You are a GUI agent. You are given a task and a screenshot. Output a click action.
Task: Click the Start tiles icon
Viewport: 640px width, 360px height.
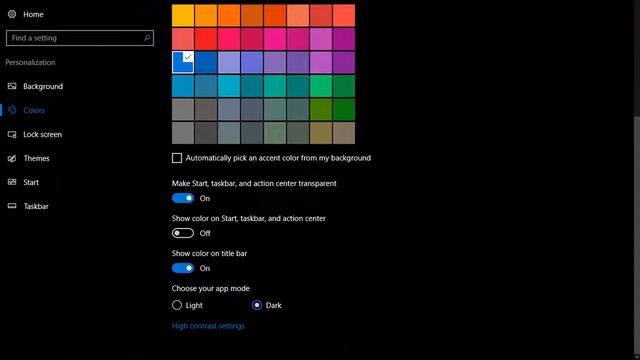(x=12, y=182)
